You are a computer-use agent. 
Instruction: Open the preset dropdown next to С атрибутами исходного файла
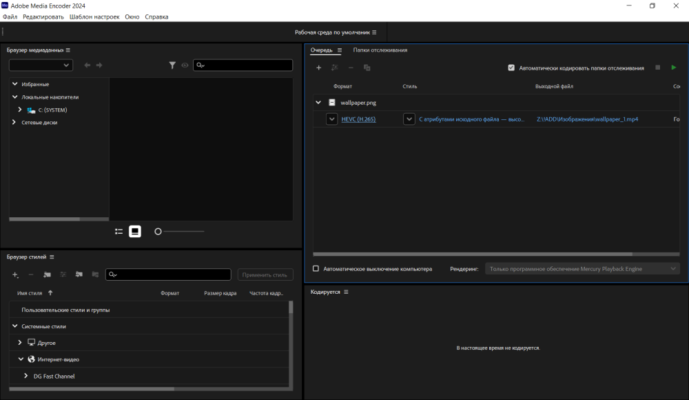coord(409,119)
